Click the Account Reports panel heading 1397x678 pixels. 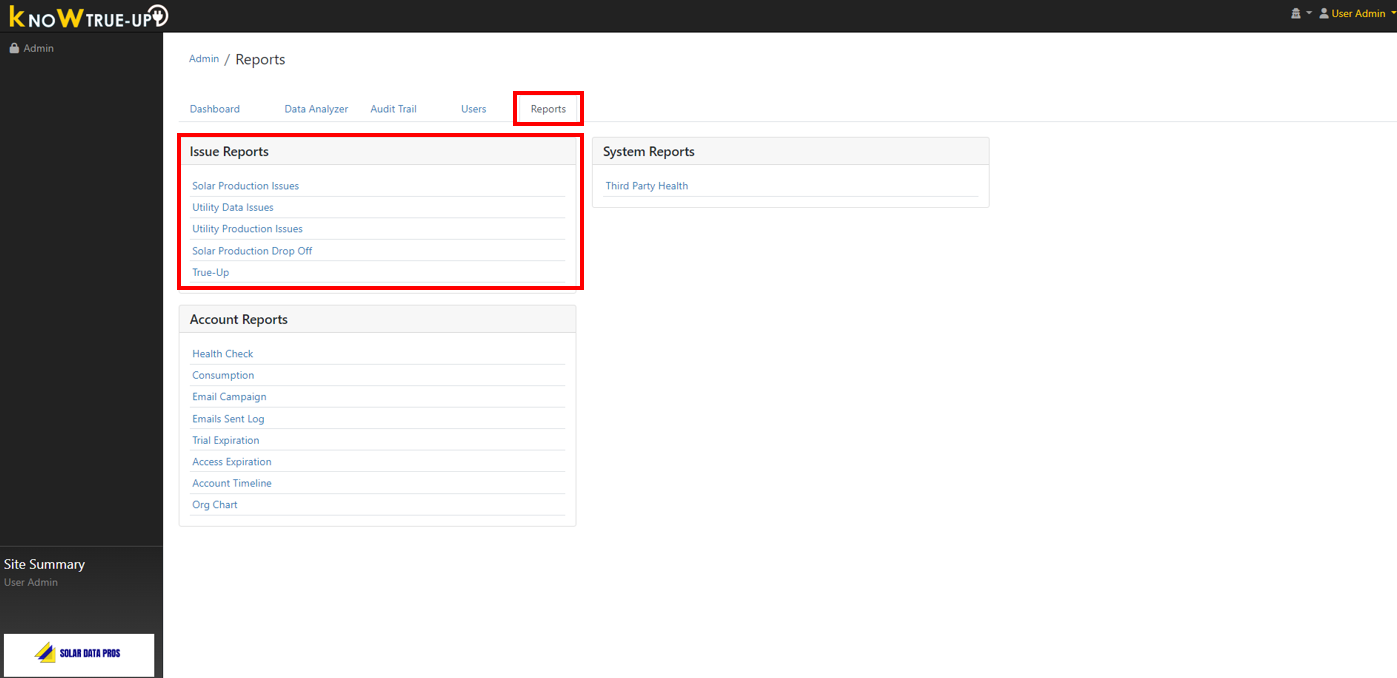coord(239,319)
